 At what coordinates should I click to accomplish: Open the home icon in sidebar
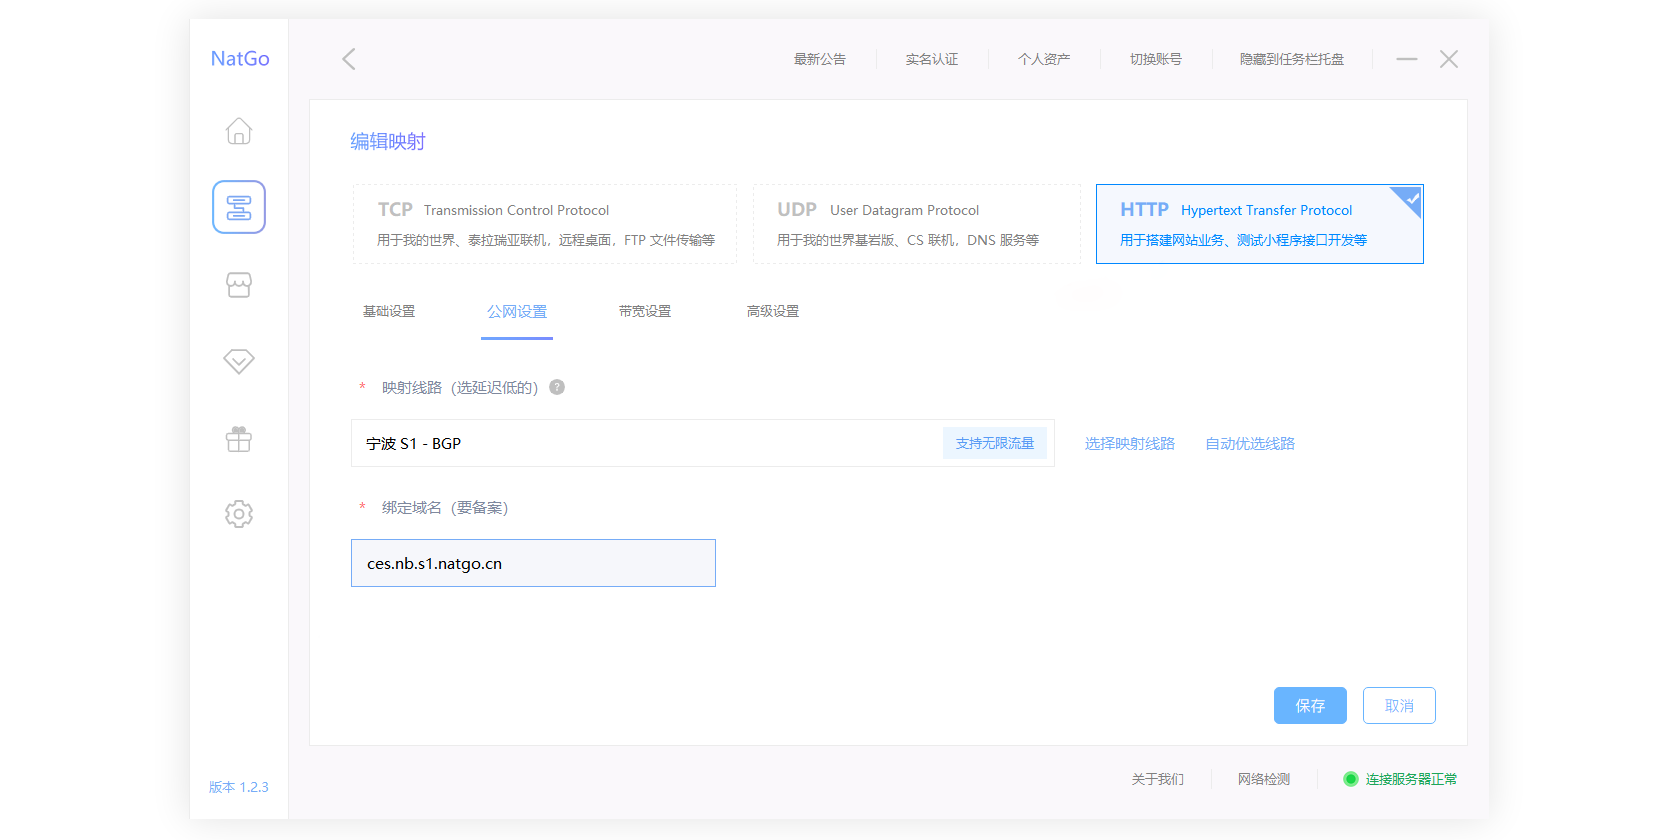239,131
